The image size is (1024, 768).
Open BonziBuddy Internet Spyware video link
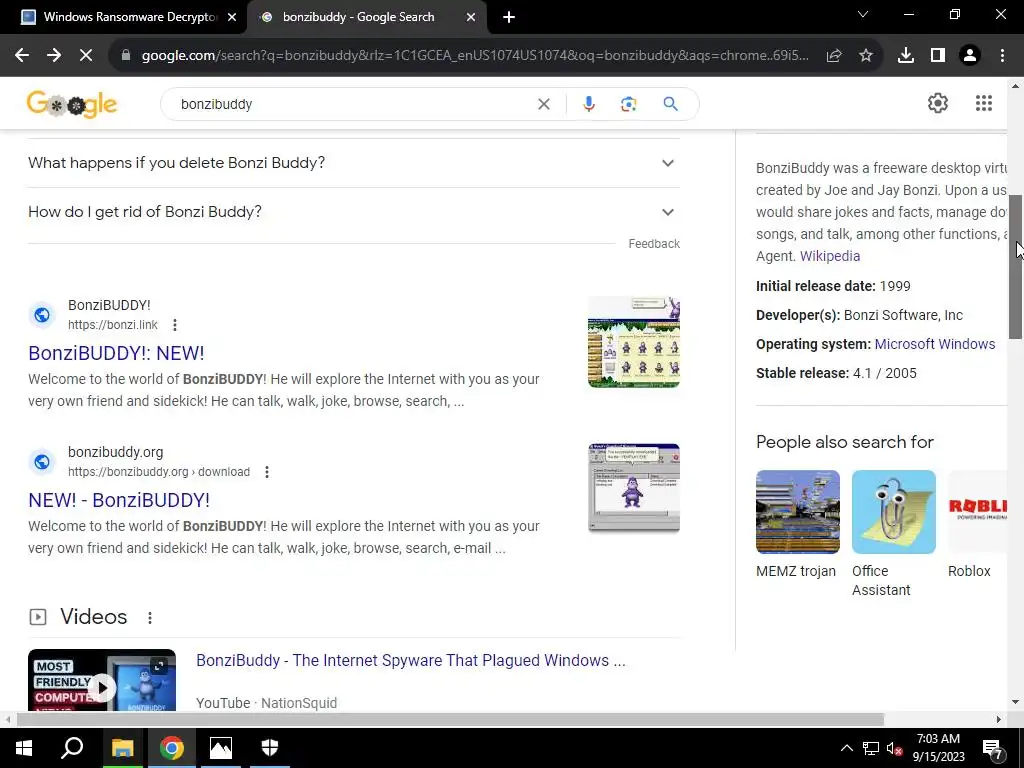click(x=411, y=660)
